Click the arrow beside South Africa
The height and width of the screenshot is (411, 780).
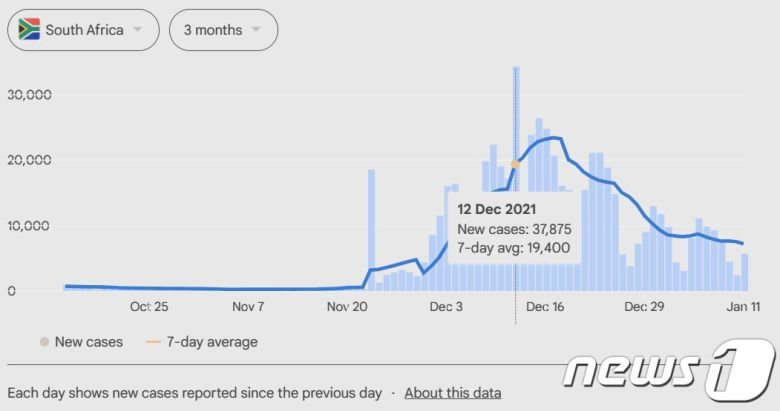(x=137, y=30)
